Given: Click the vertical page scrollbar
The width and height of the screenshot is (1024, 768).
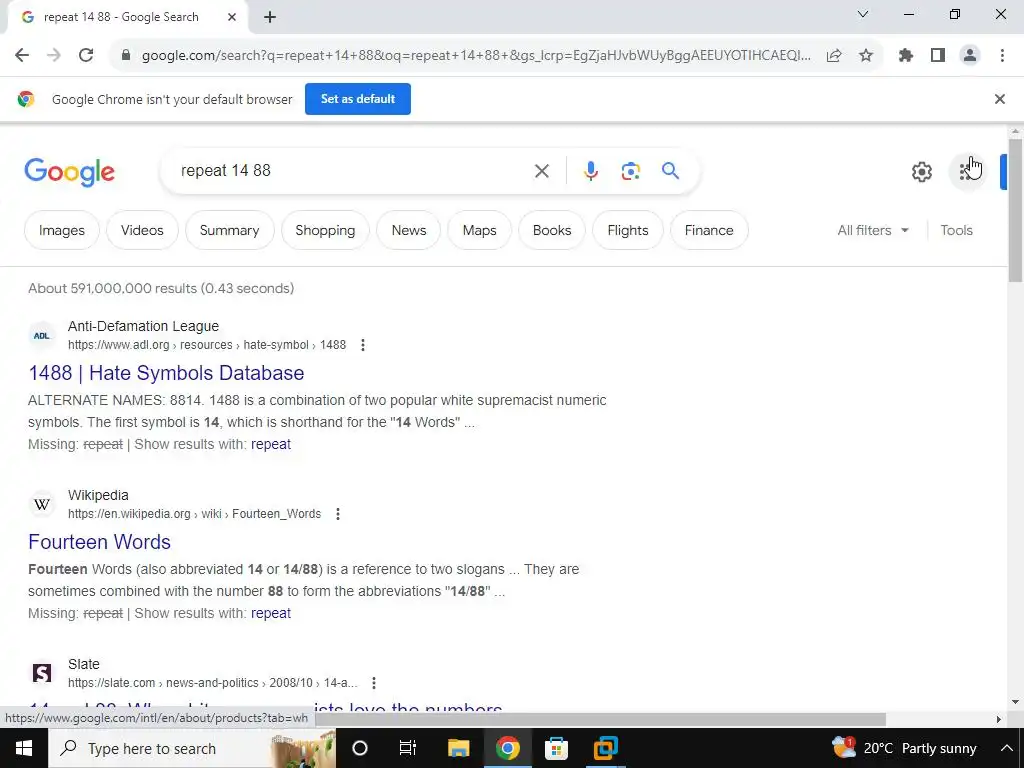Looking at the screenshot, I should click(x=1014, y=210).
